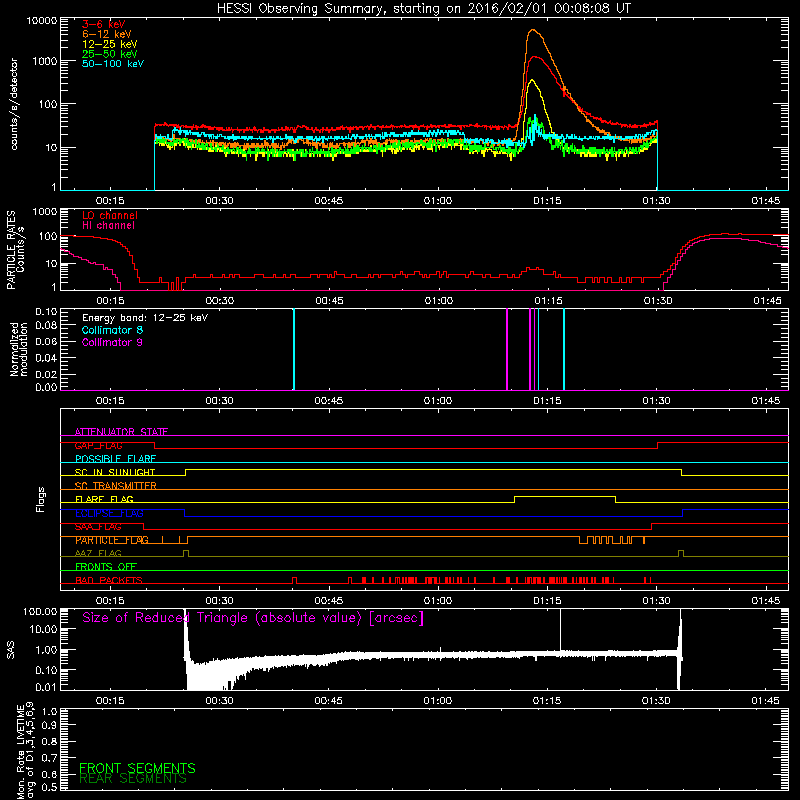Select the 6-12 keV legend label
Viewport: 800px width, 800px height.
[x=107, y=34]
